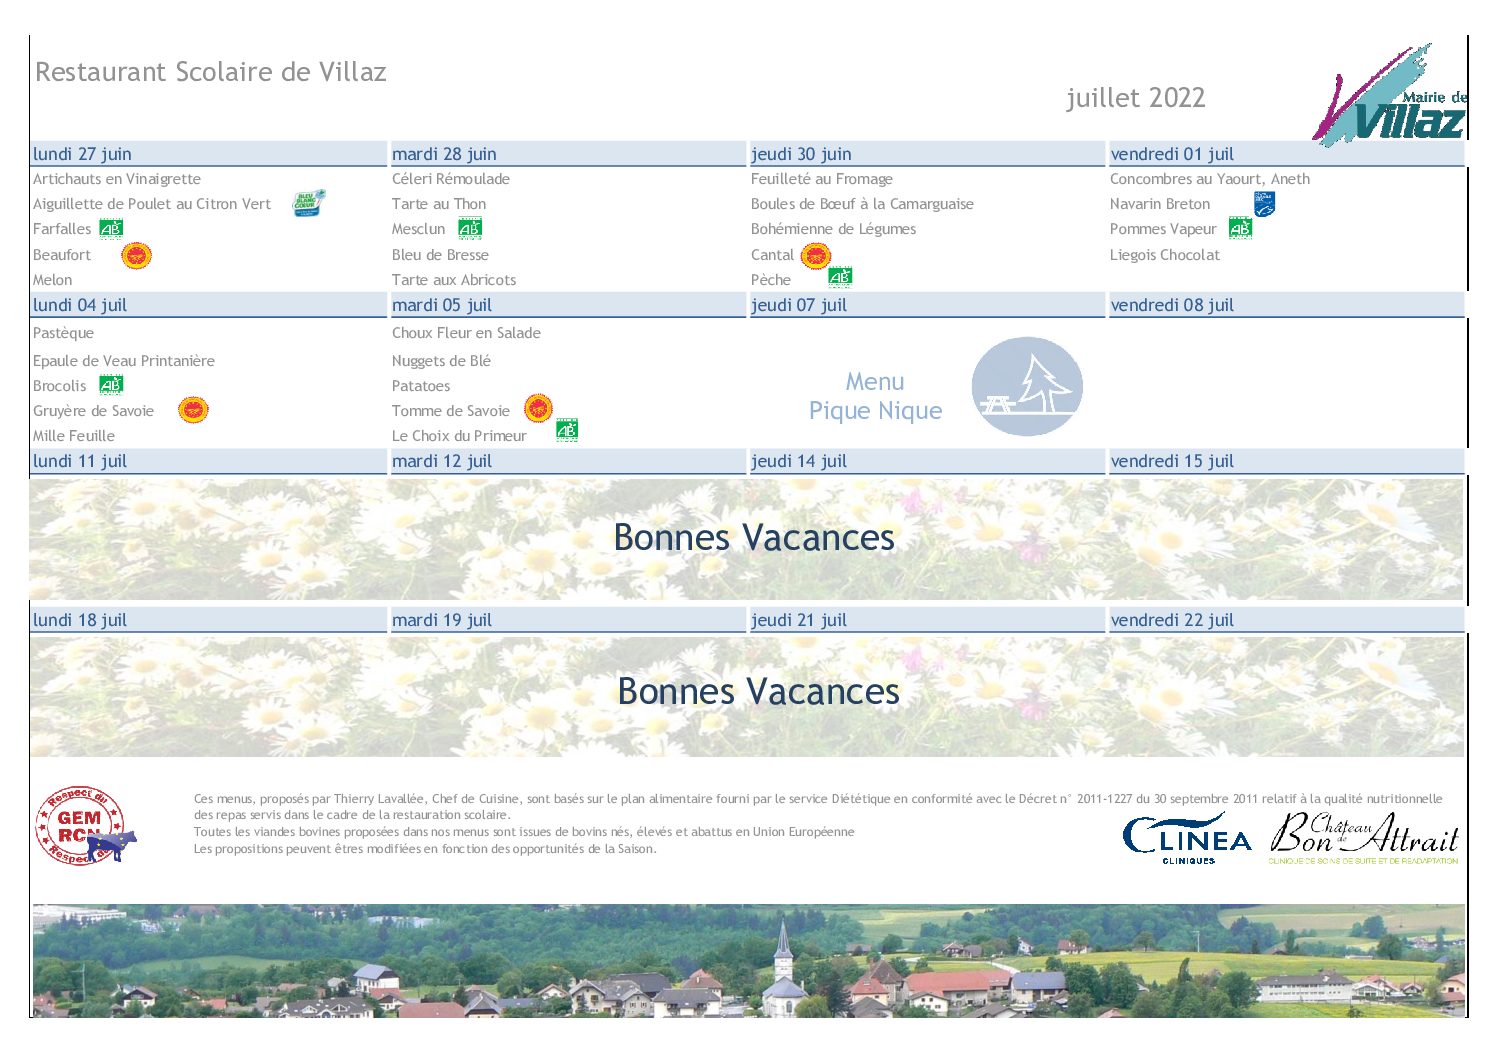Click the blue label icon beside Navarin Breton
1496x1058 pixels.
[x=1264, y=204]
